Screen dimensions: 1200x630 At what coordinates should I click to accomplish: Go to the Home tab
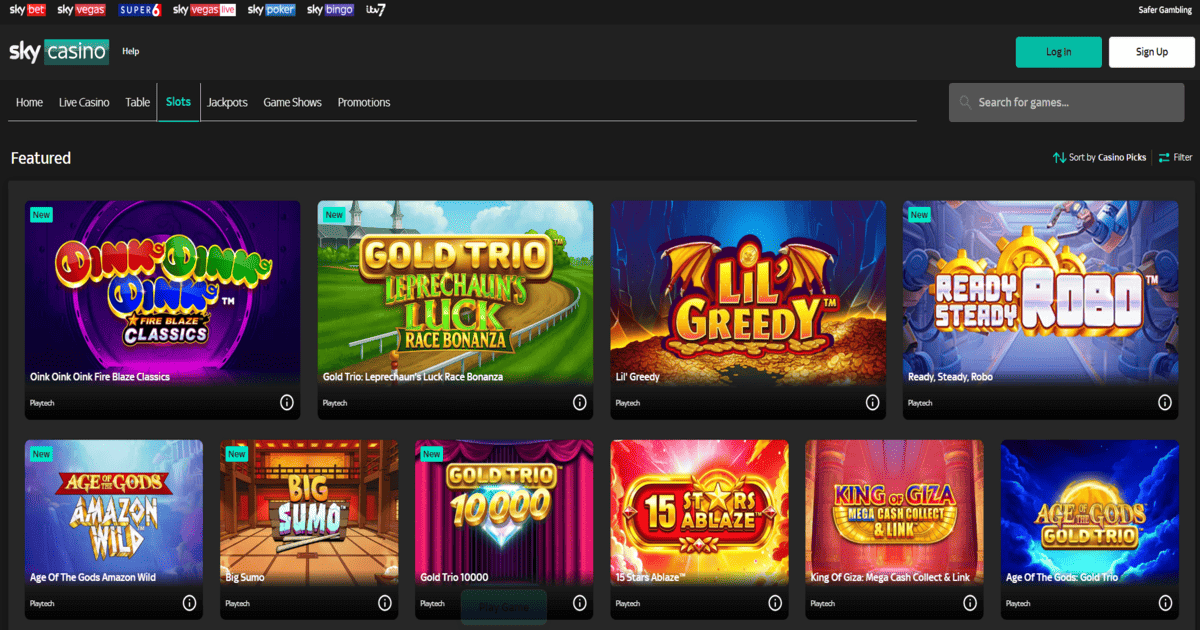(29, 102)
